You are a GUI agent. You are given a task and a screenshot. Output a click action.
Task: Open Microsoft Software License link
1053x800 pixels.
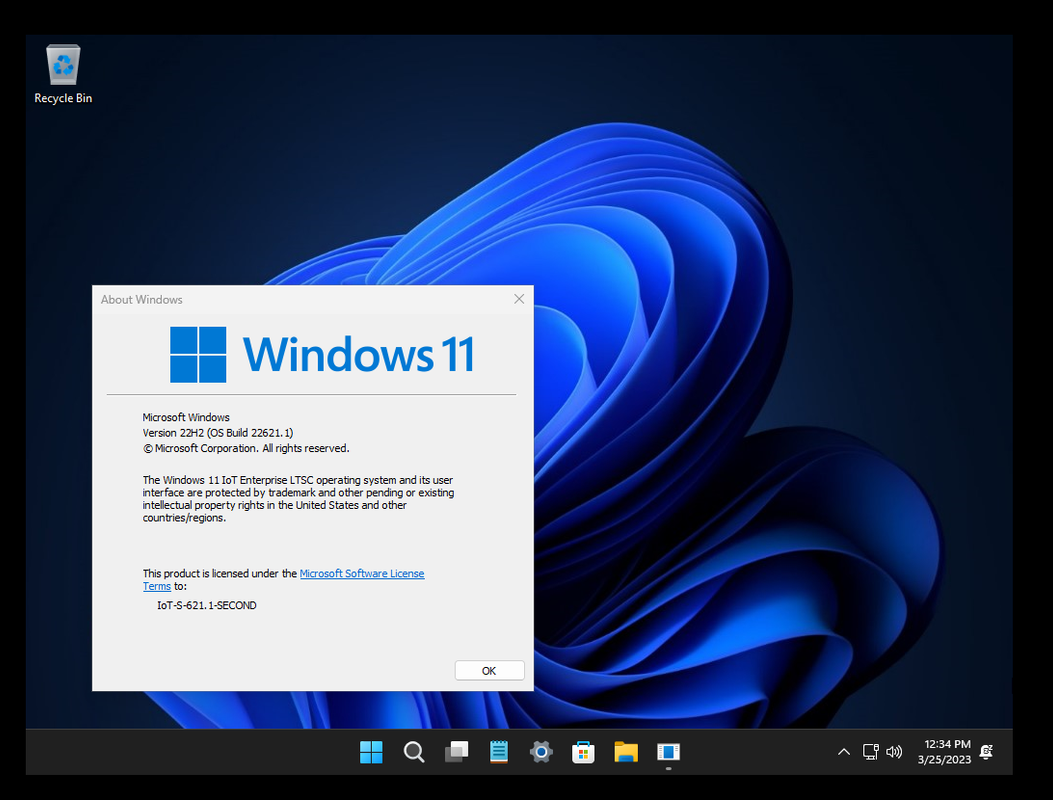(x=362, y=574)
